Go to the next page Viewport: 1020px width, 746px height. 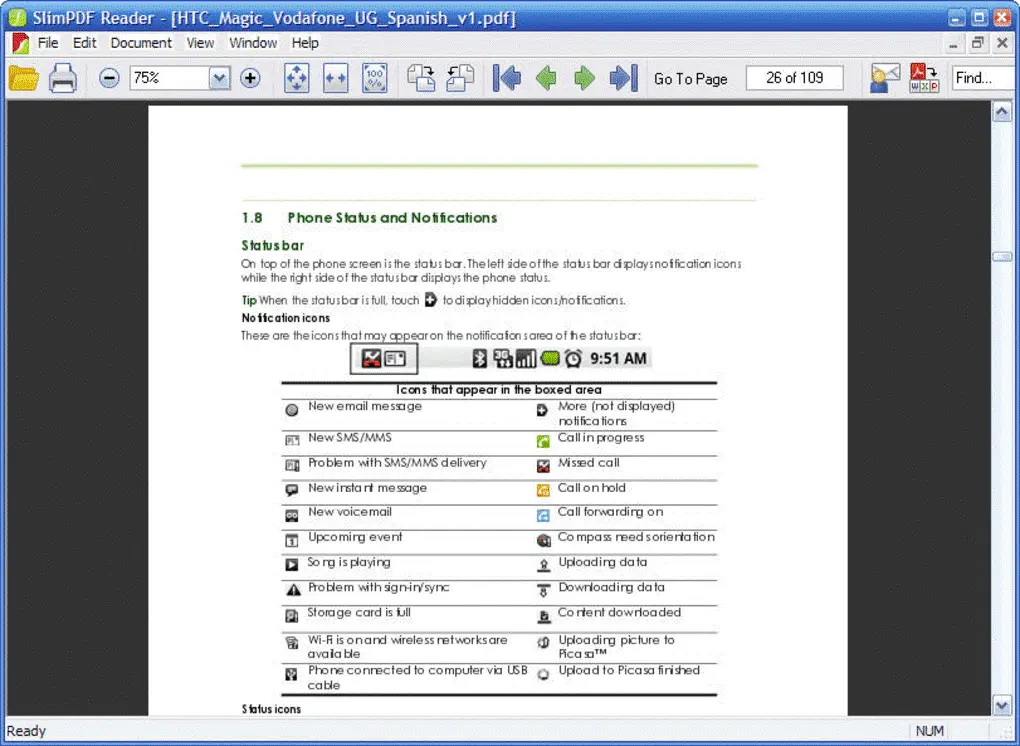click(584, 78)
